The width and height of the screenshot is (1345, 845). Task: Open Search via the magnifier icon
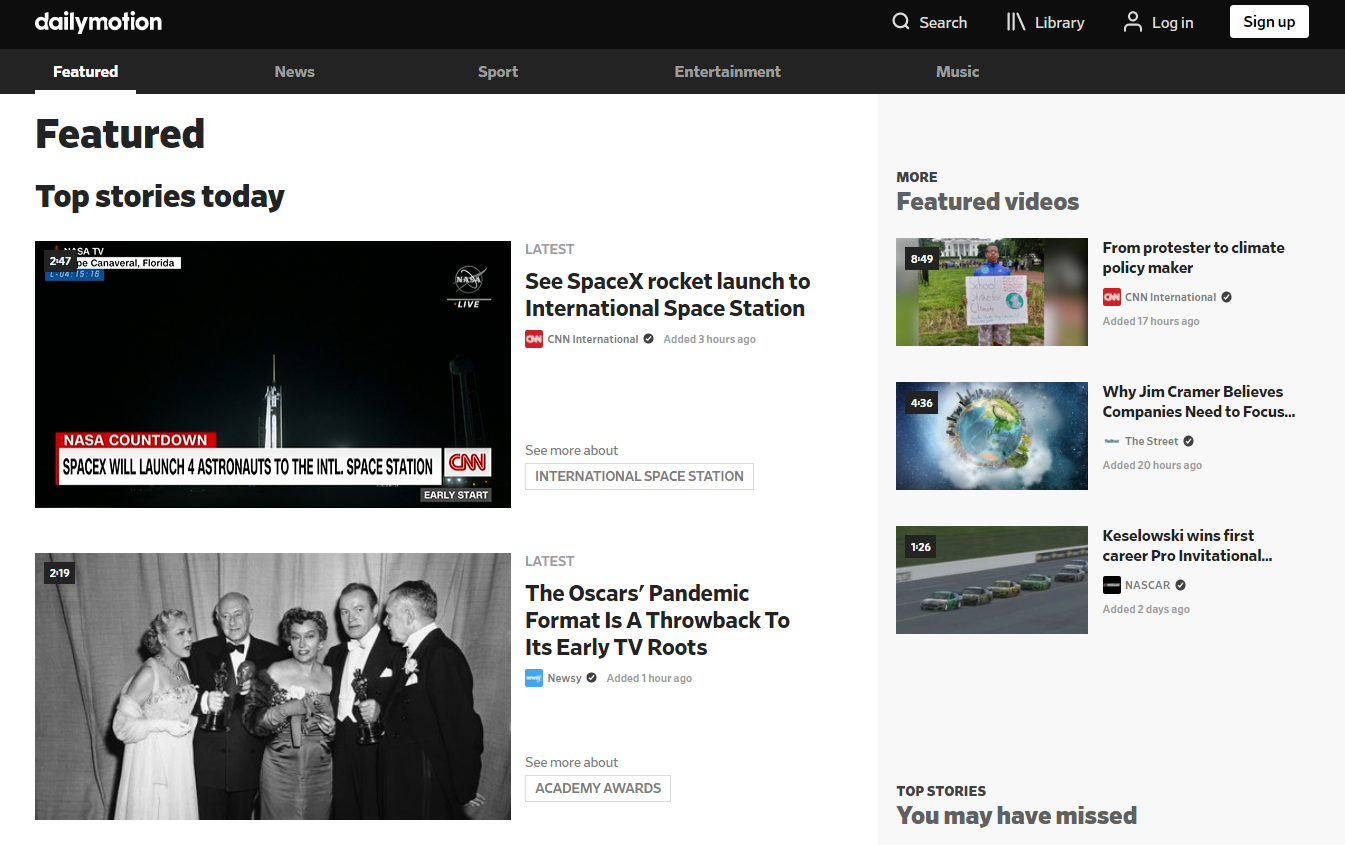(x=901, y=22)
